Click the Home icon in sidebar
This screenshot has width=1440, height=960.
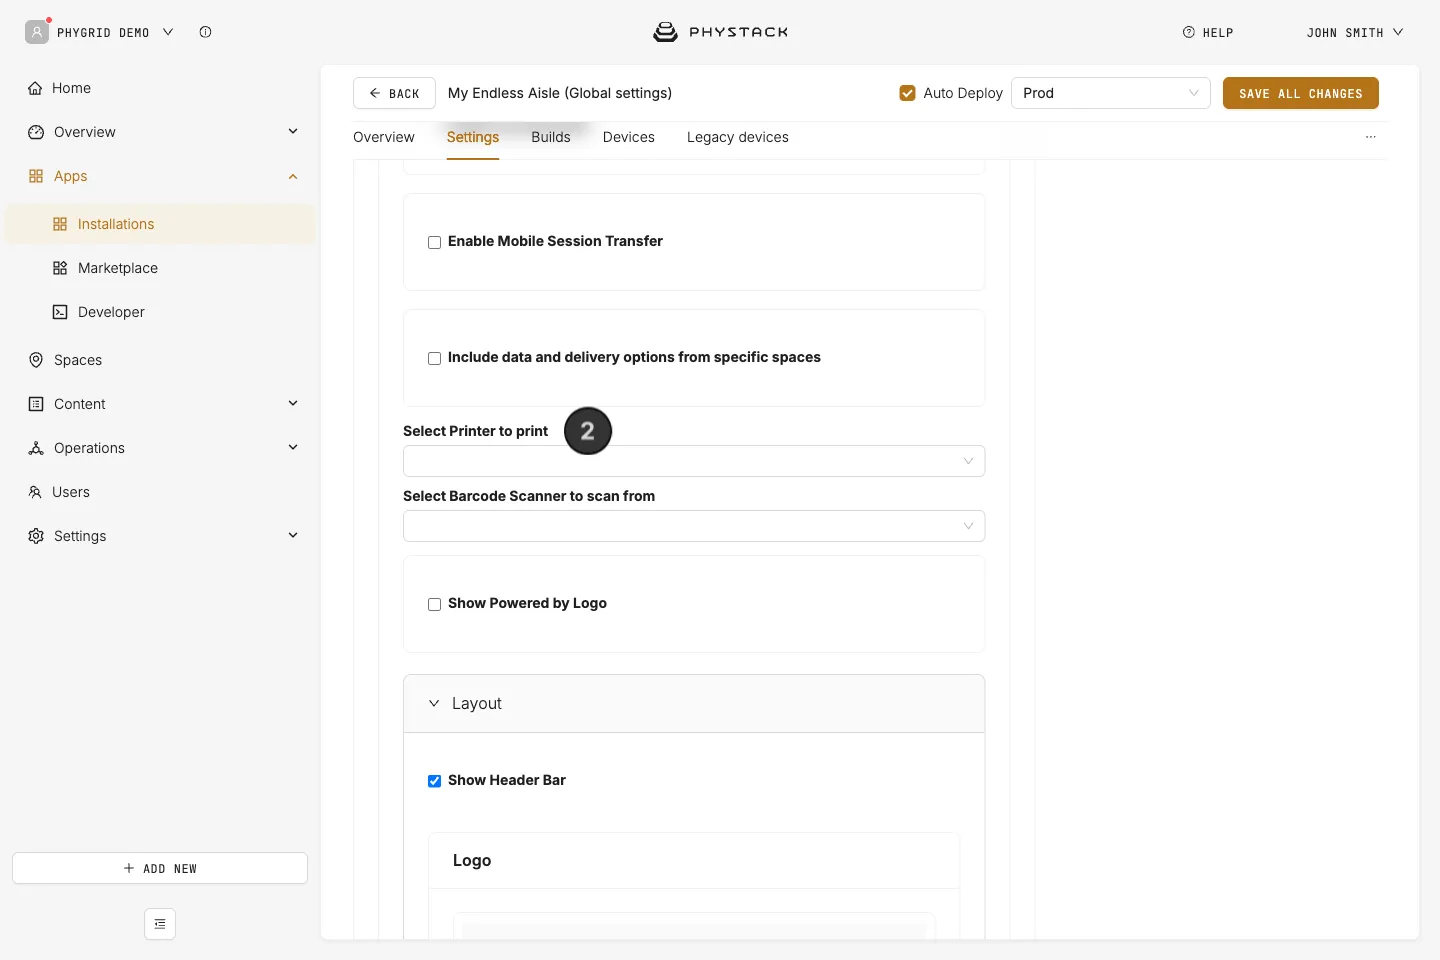click(35, 88)
